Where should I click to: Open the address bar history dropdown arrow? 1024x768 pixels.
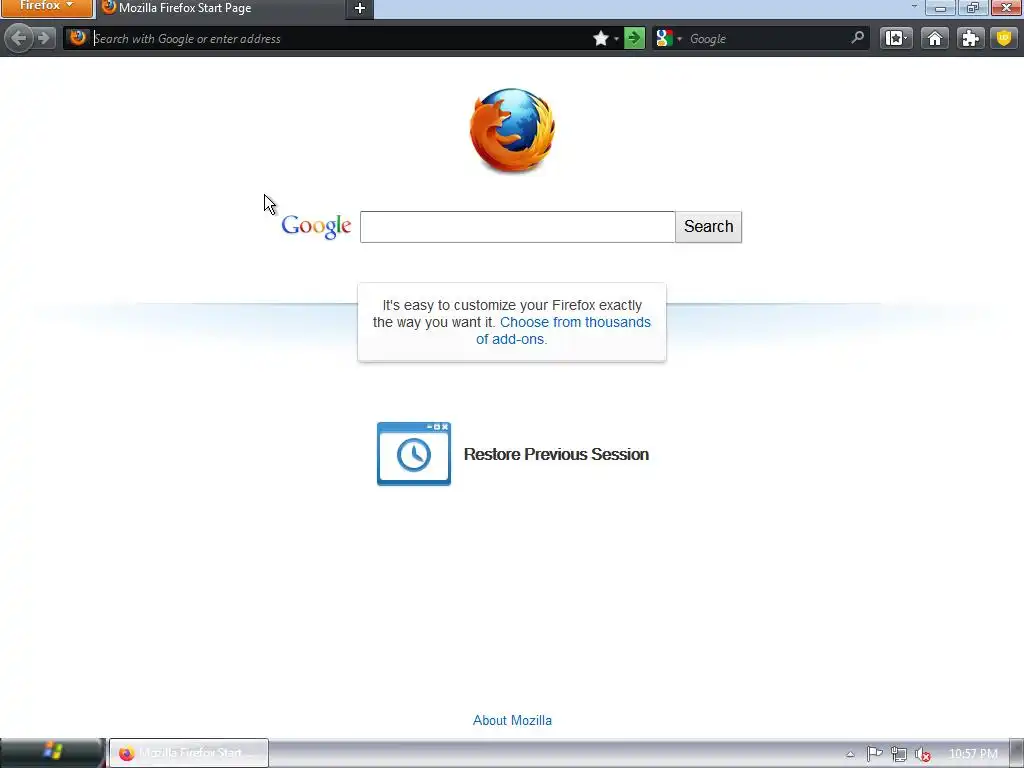(x=616, y=39)
